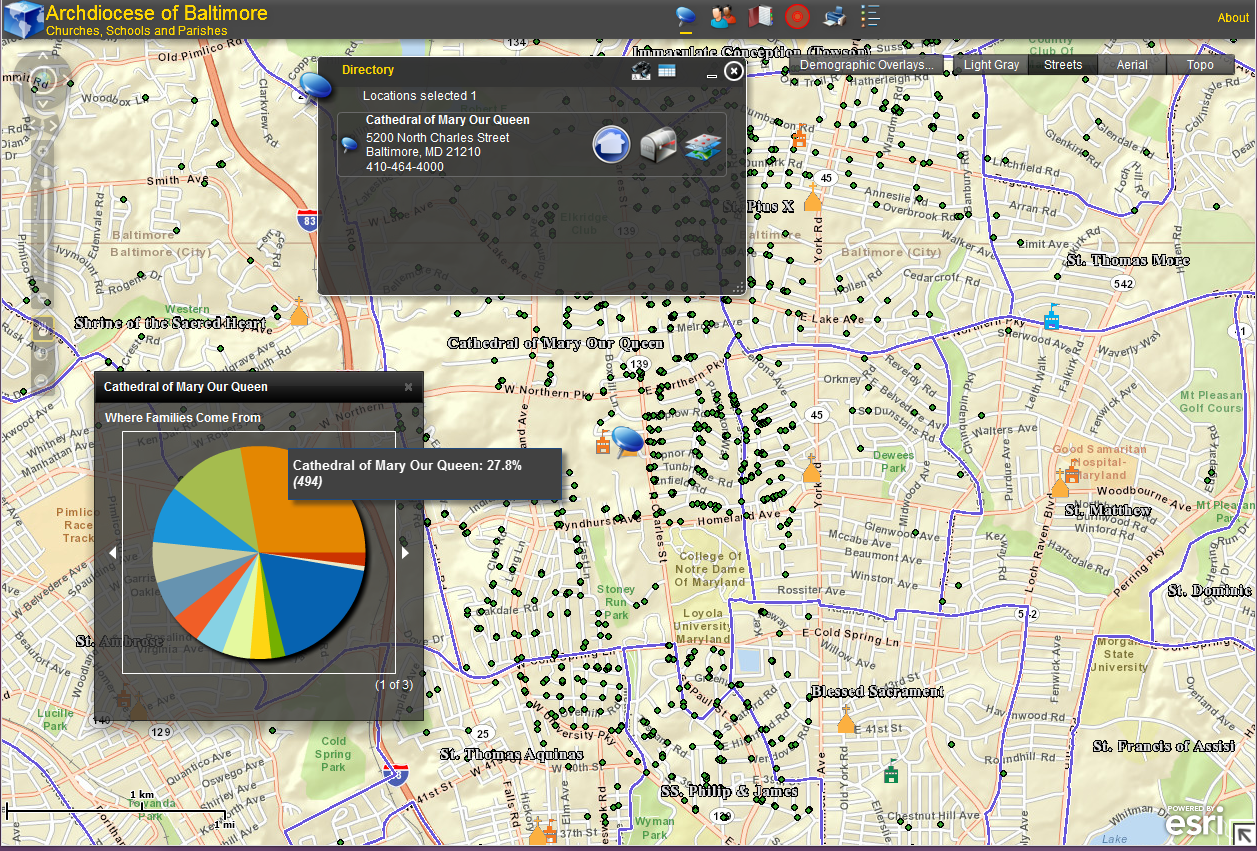Show the map legend list widget
1257x851 pixels.
pos(870,16)
